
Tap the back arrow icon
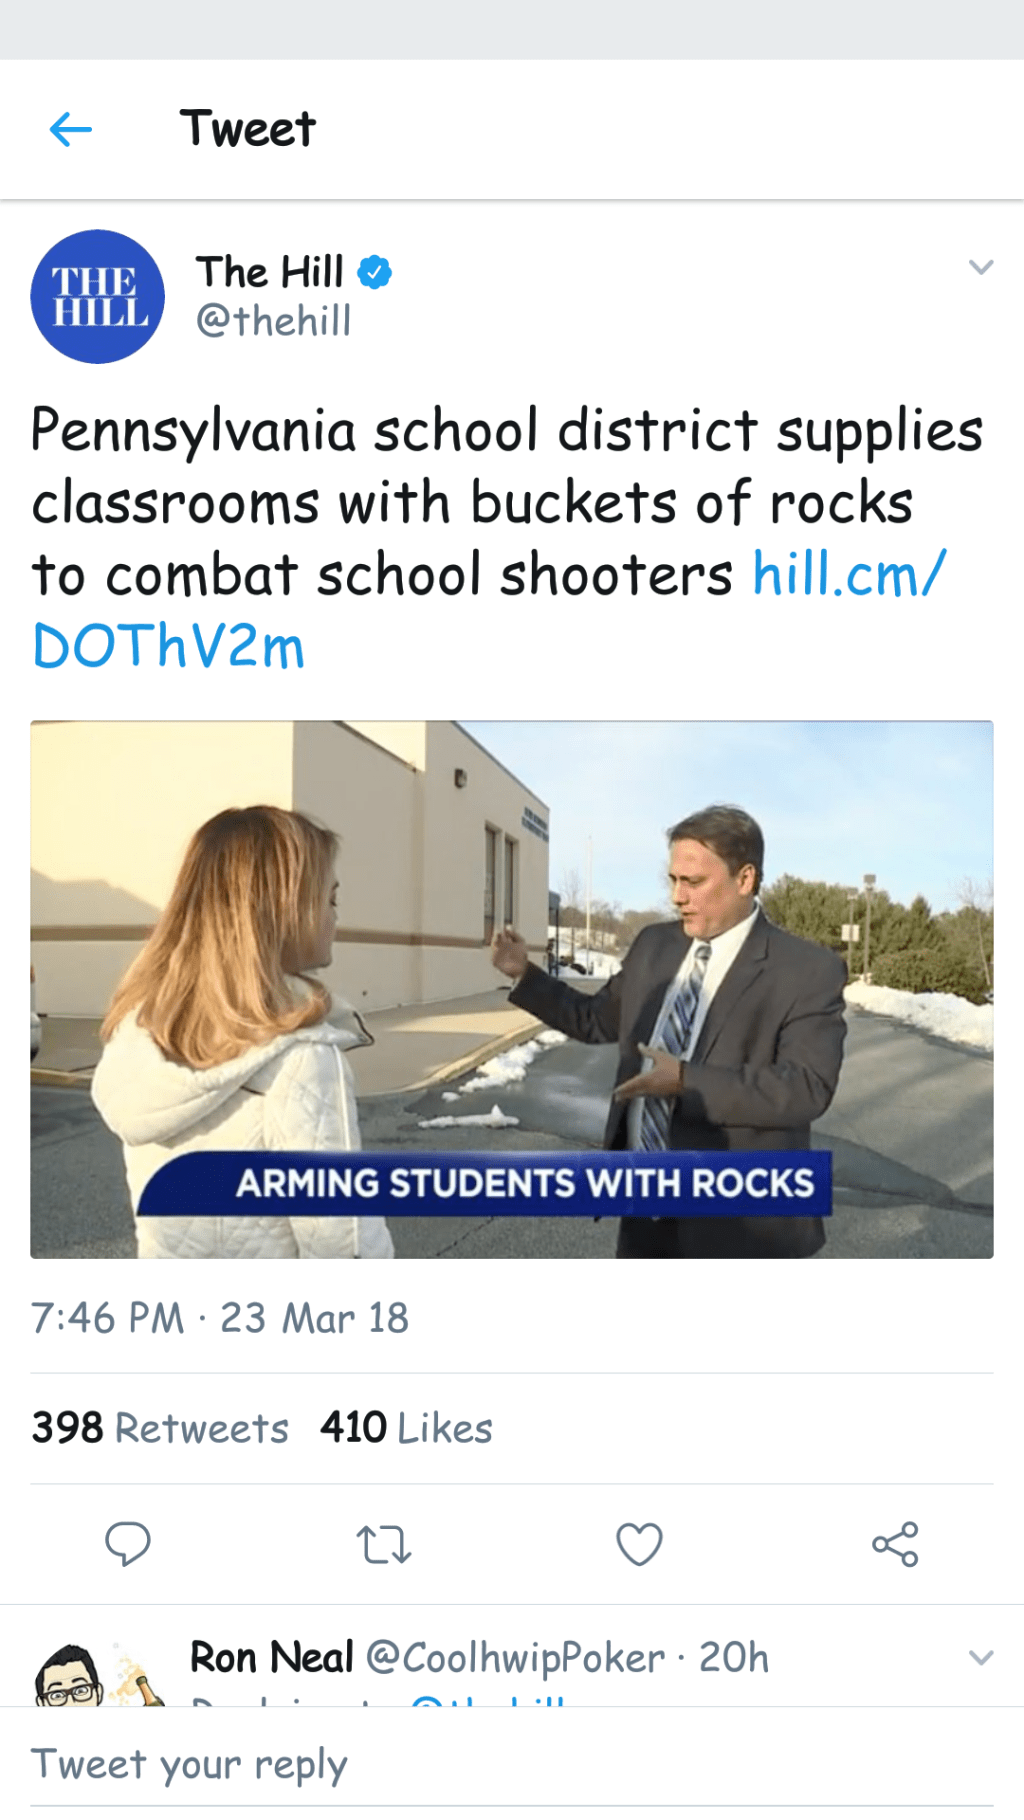[x=71, y=129]
